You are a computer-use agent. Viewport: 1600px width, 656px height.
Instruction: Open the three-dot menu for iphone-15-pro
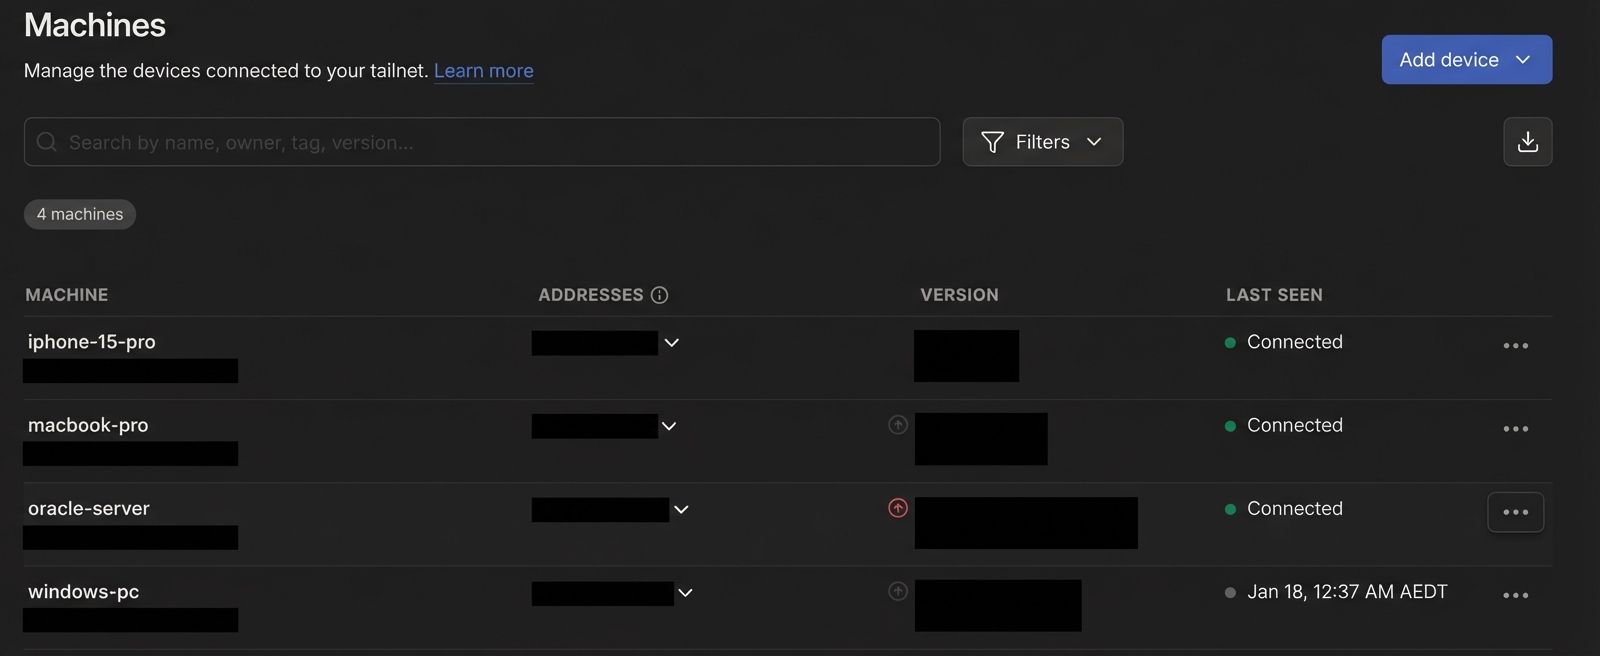tap(1515, 346)
